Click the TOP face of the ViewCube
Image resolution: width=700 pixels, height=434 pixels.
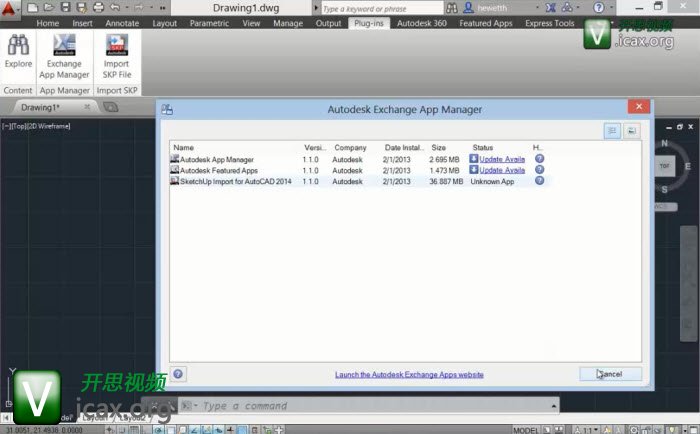click(x=664, y=166)
